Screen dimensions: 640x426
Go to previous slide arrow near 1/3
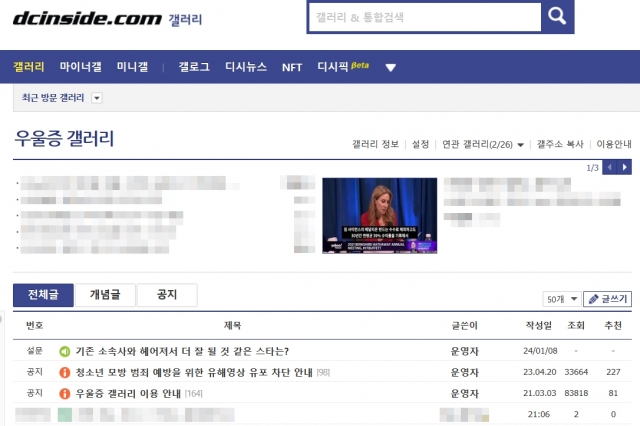609,167
